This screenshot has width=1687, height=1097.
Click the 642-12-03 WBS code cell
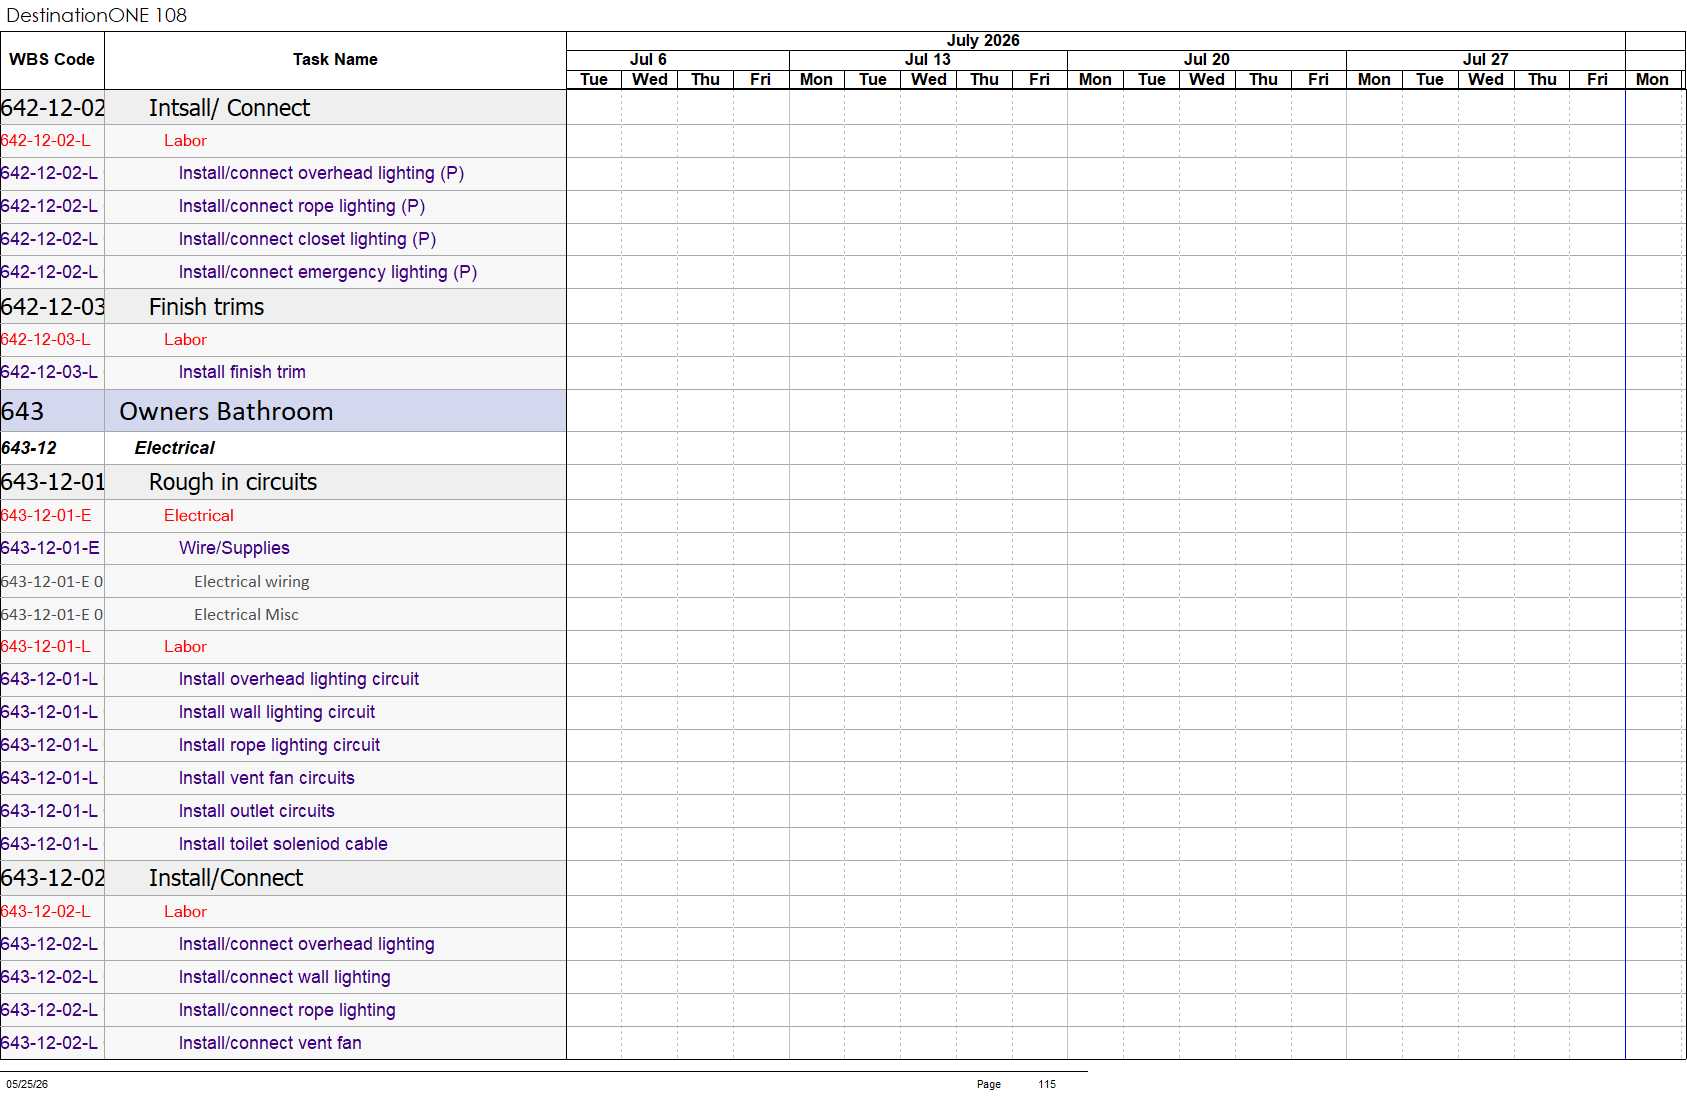pyautogui.click(x=53, y=307)
